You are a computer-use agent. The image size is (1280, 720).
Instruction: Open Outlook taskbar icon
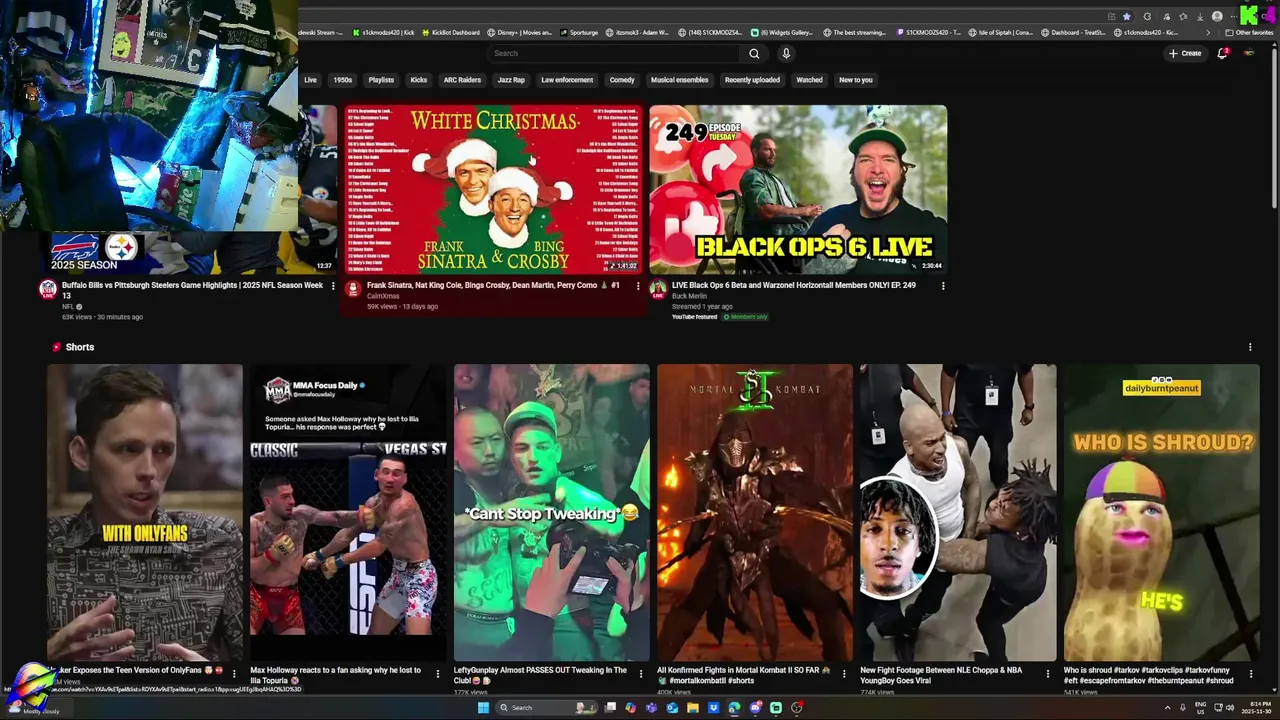pos(672,708)
